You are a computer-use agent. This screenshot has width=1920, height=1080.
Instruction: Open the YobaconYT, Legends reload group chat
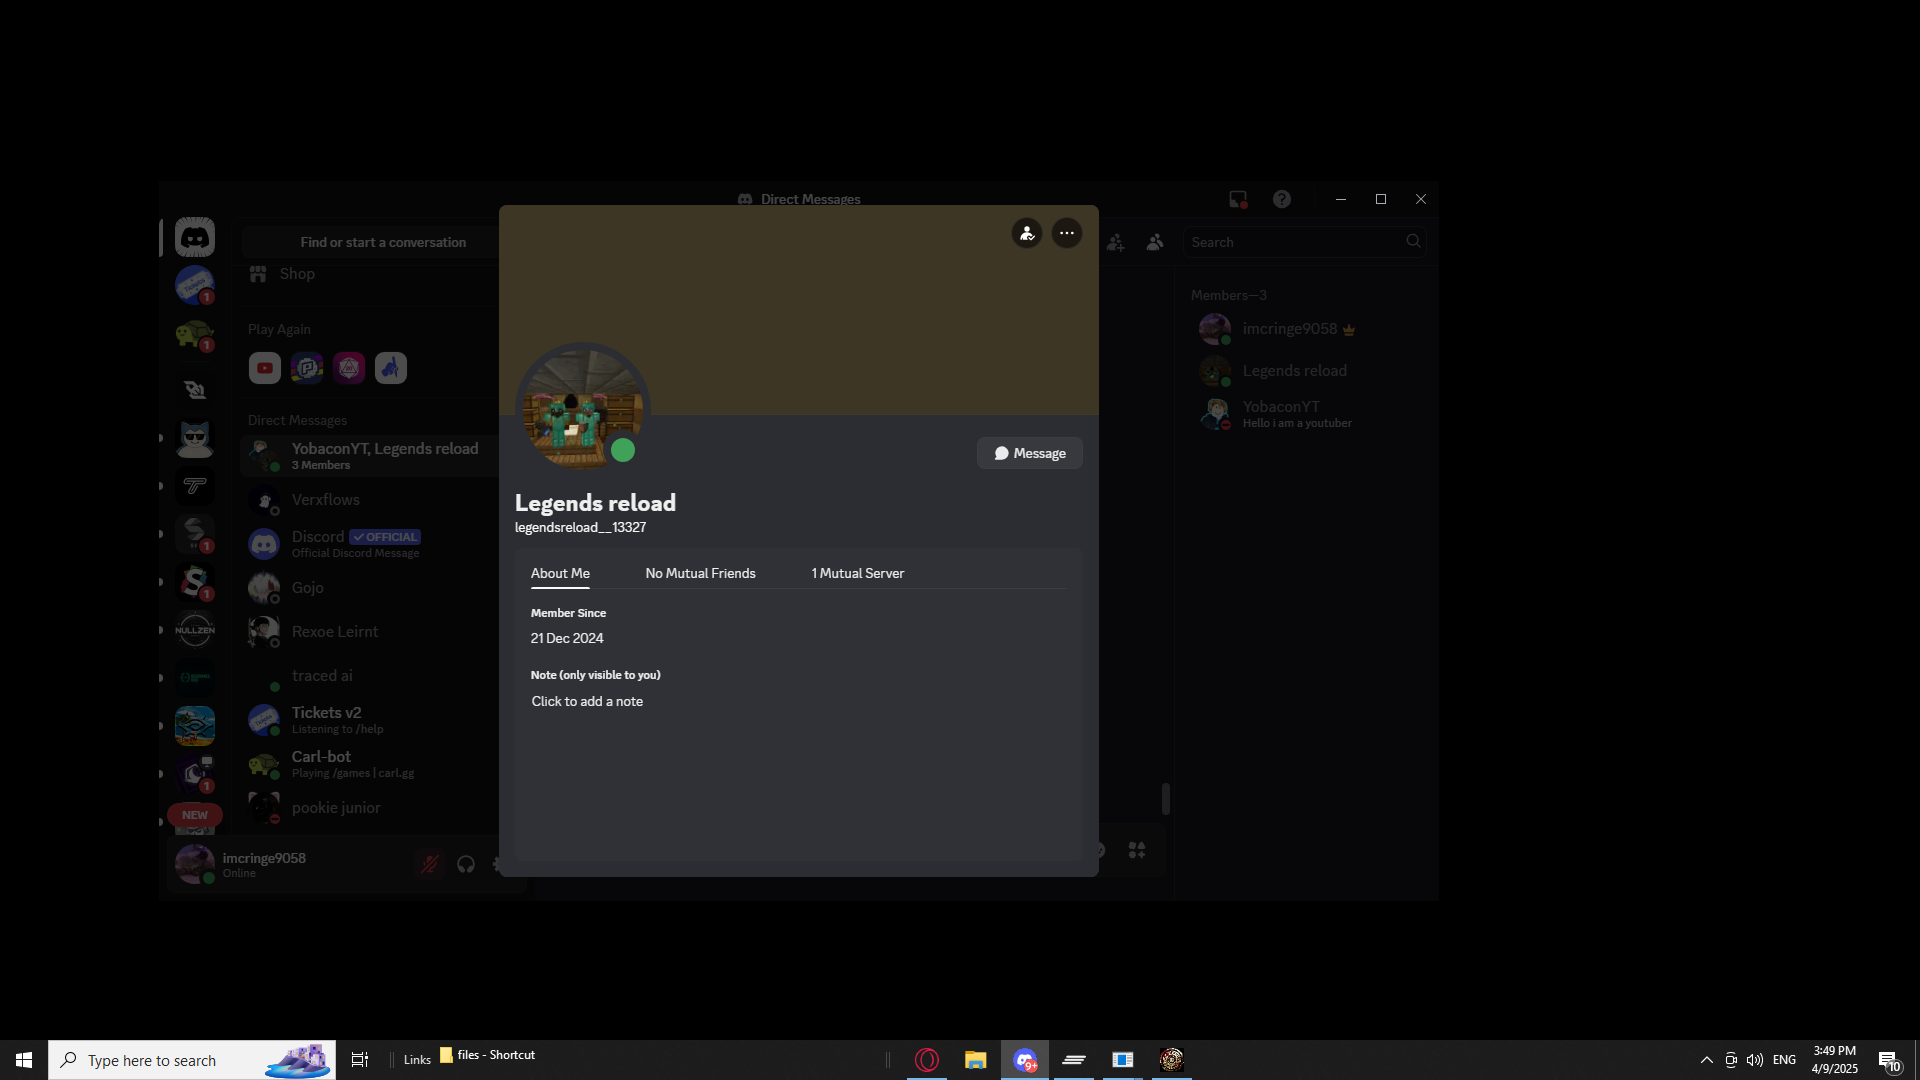369,456
